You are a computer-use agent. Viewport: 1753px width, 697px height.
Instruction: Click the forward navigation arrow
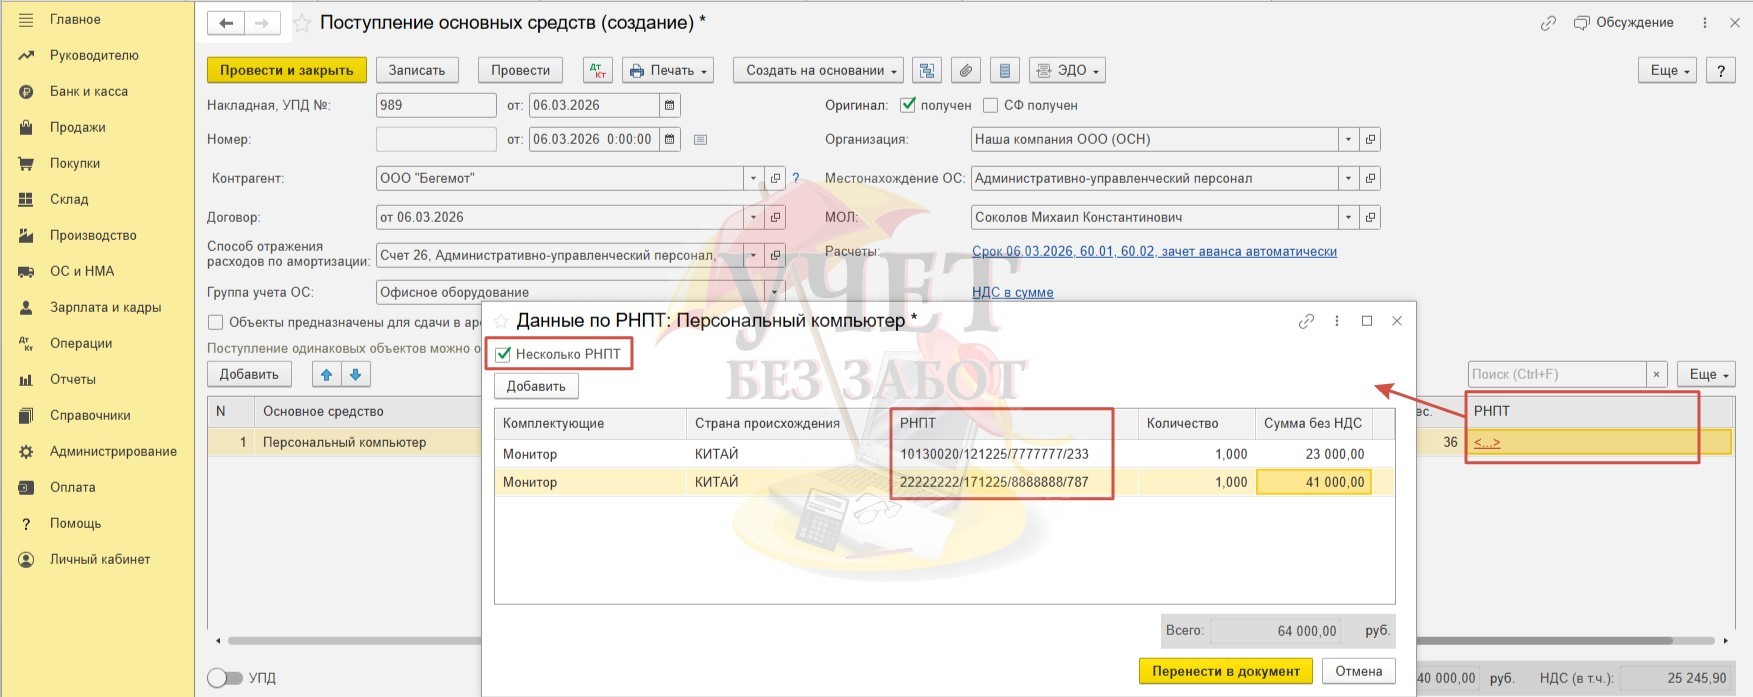[262, 23]
